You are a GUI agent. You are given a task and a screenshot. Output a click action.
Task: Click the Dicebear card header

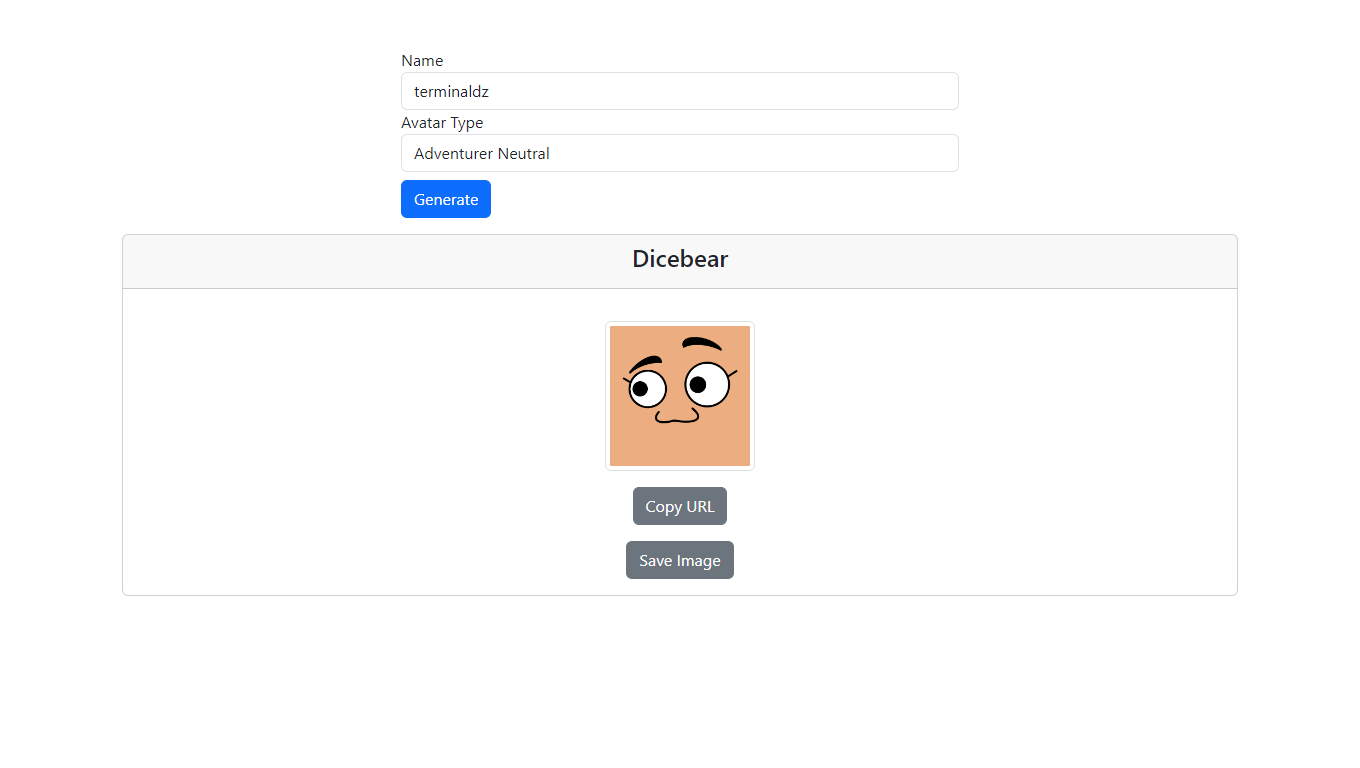(680, 261)
